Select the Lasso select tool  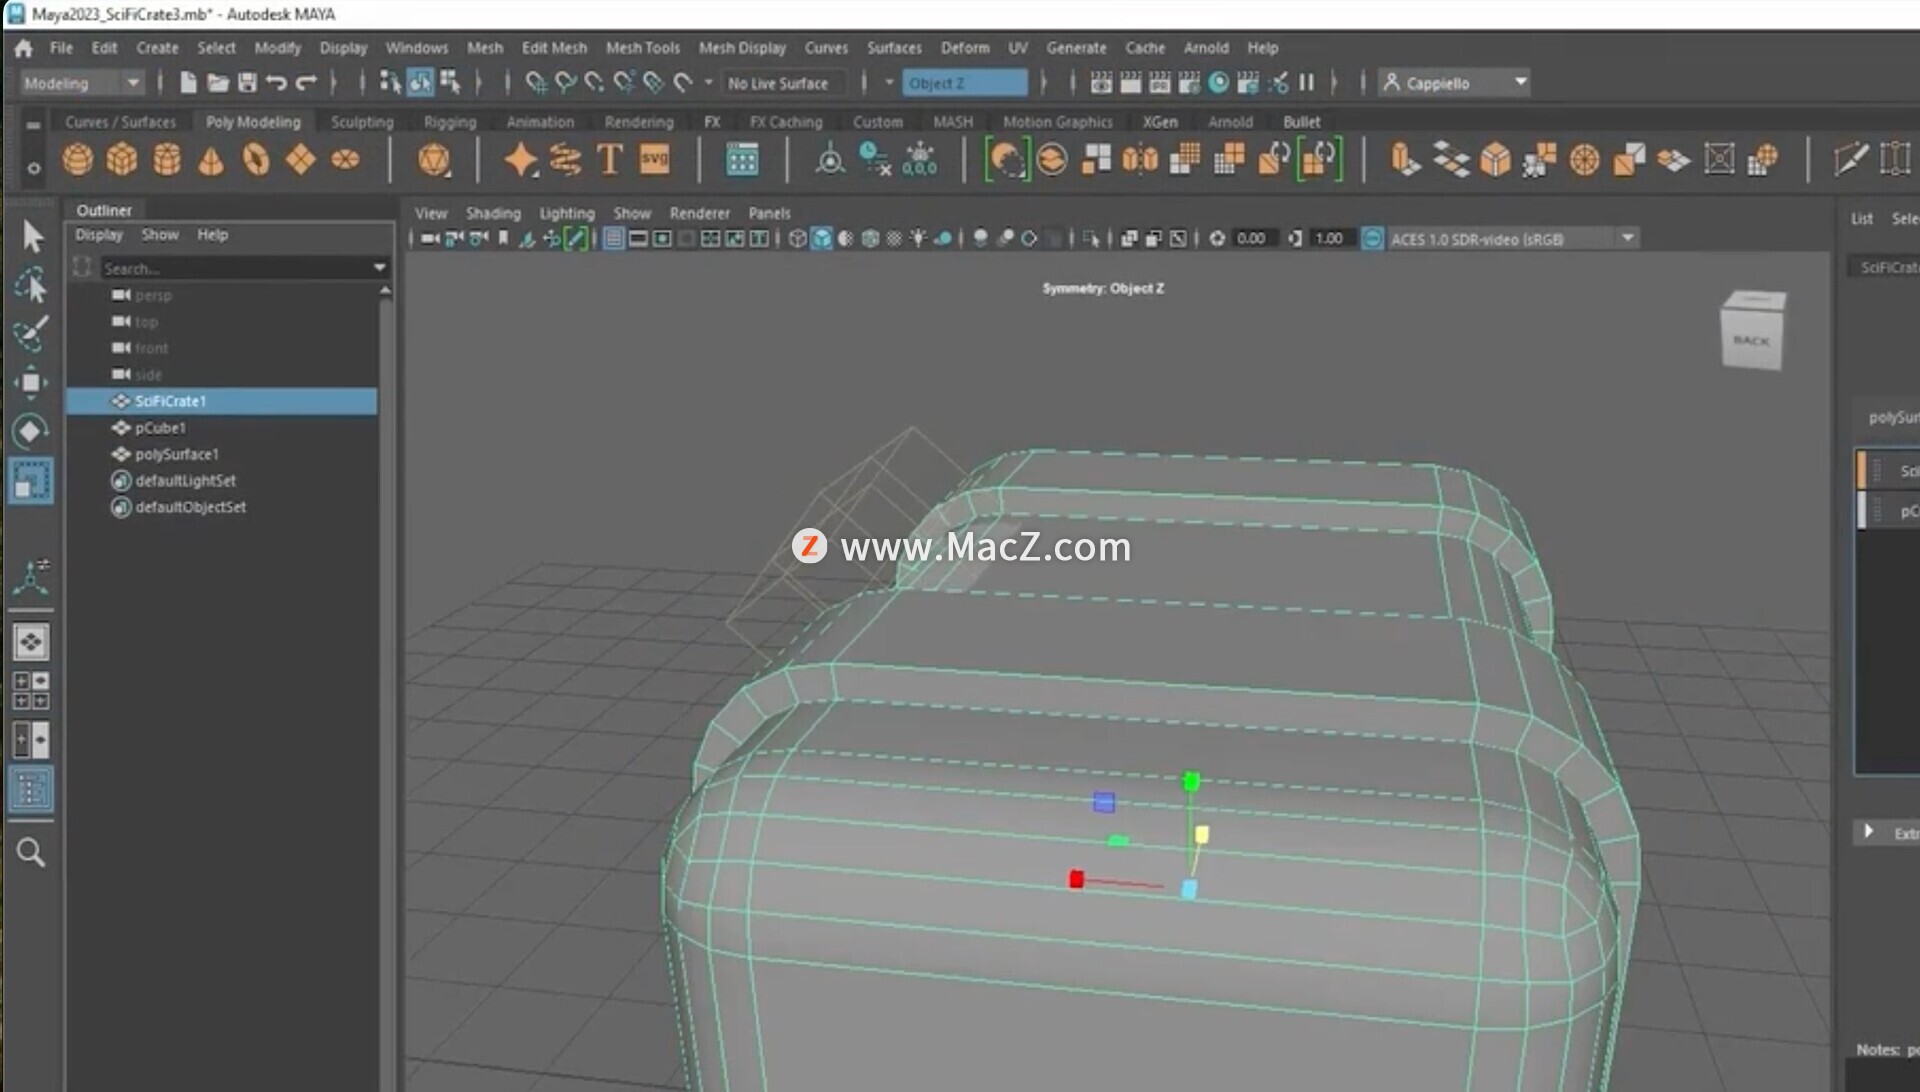(31, 285)
